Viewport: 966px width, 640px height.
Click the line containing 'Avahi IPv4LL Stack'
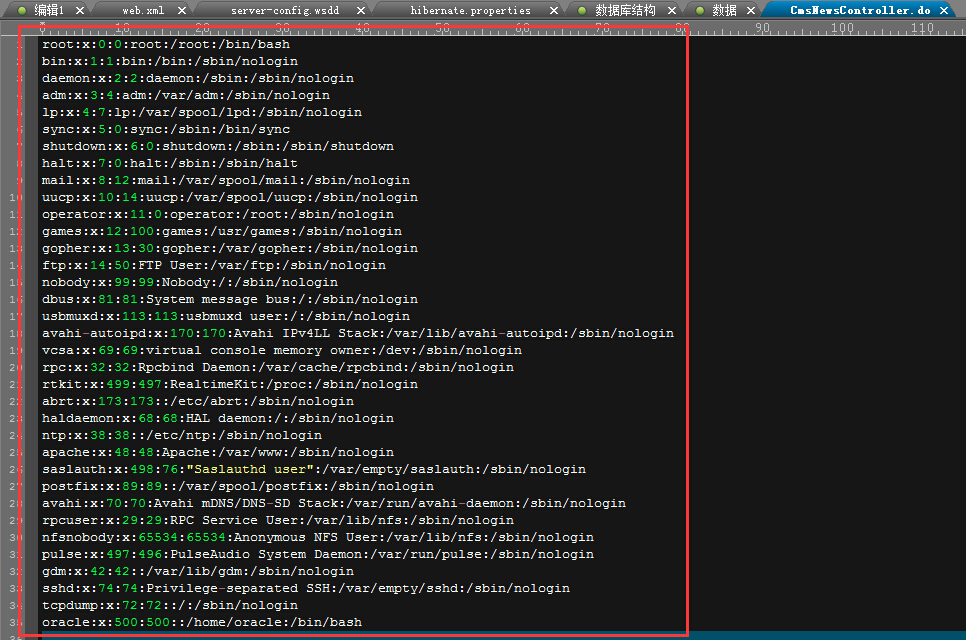(x=358, y=333)
